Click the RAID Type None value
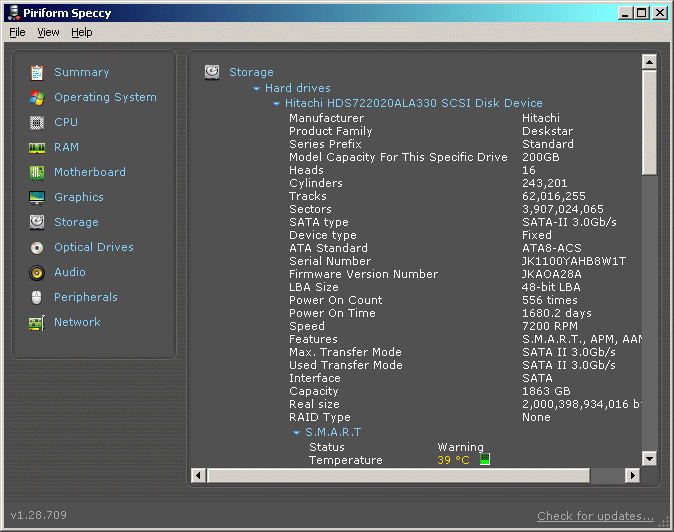 [x=536, y=417]
